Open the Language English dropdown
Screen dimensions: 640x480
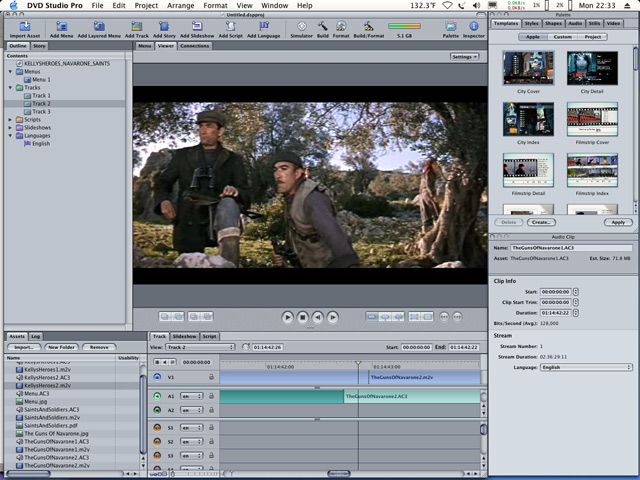coord(586,367)
